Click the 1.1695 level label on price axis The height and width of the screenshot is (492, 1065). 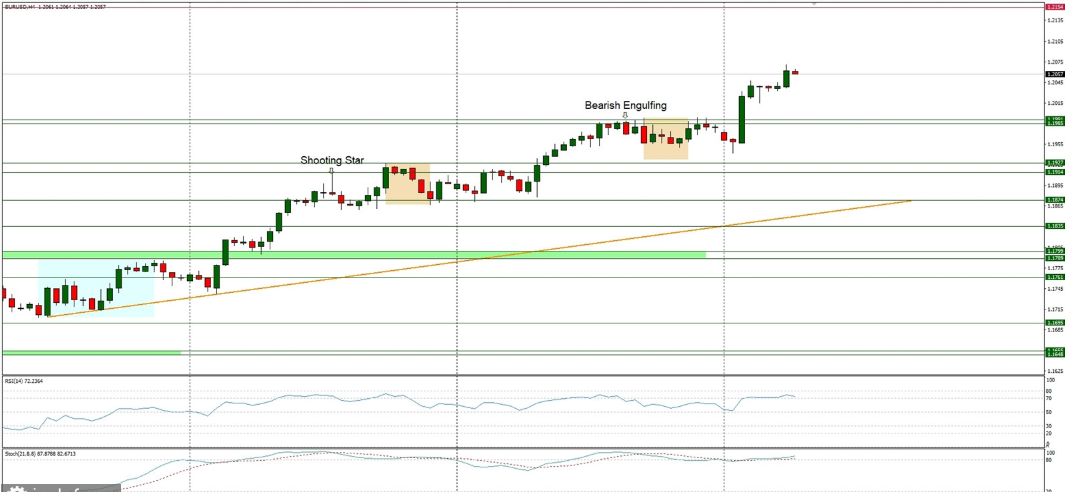click(x=1054, y=323)
